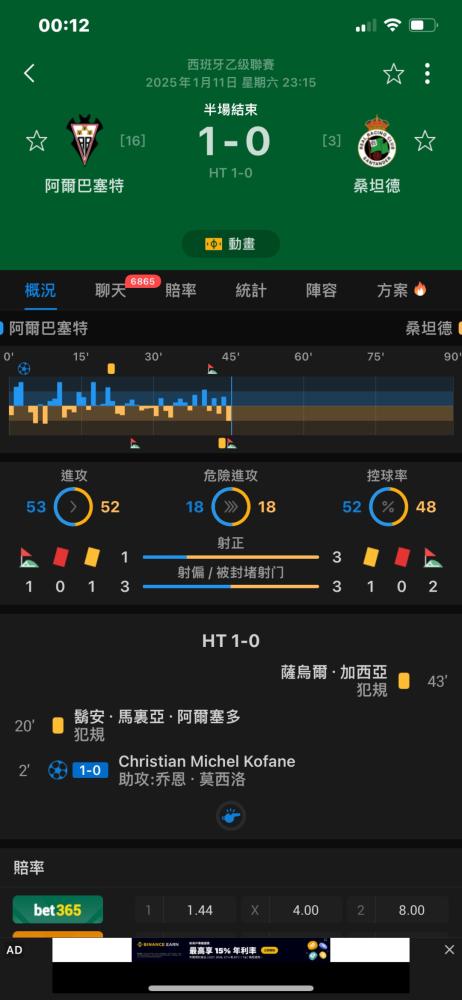Open the 方案 tab with flame icon
Viewport: 462px width, 1000px height.
tap(401, 291)
